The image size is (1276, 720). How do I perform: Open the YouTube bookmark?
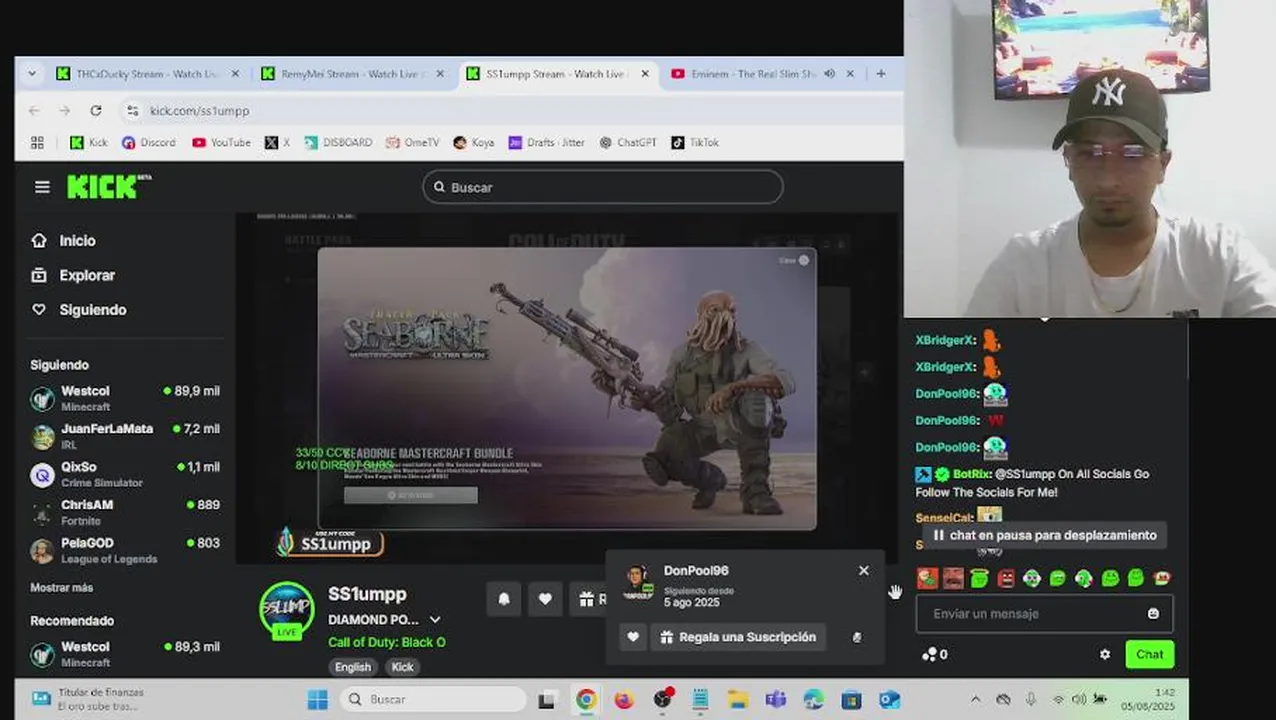(x=221, y=143)
